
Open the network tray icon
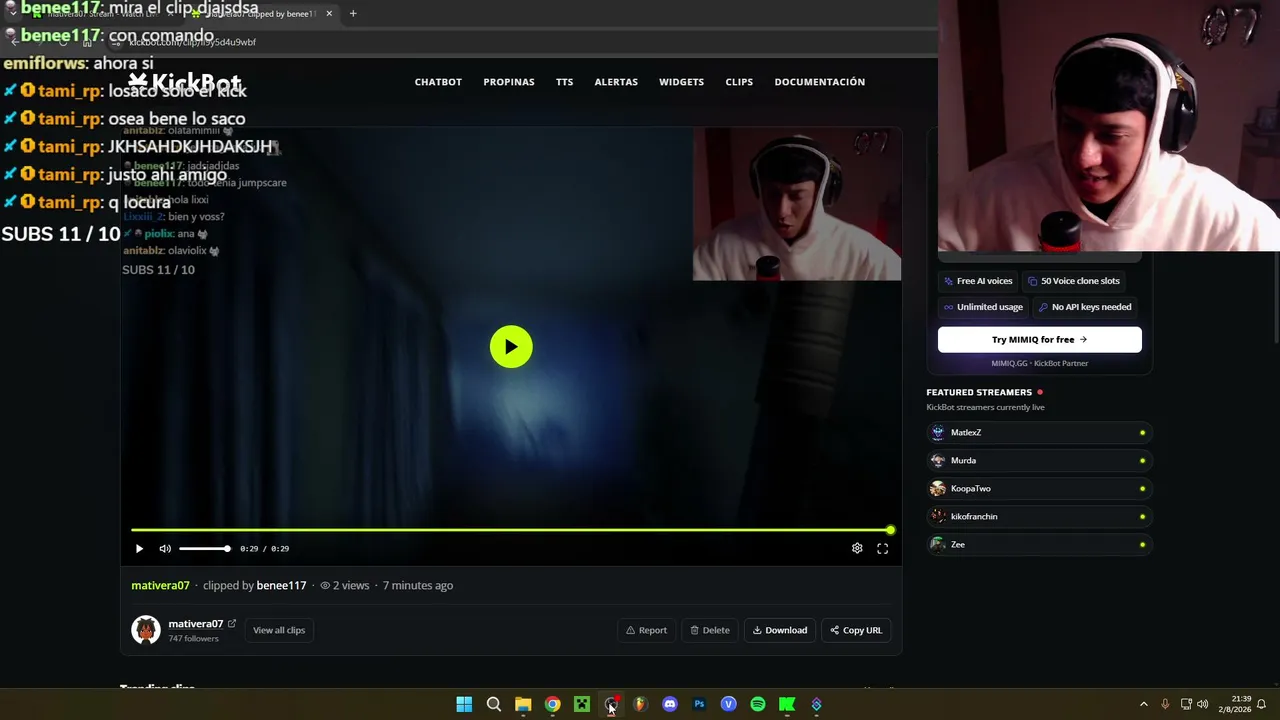click(1186, 704)
